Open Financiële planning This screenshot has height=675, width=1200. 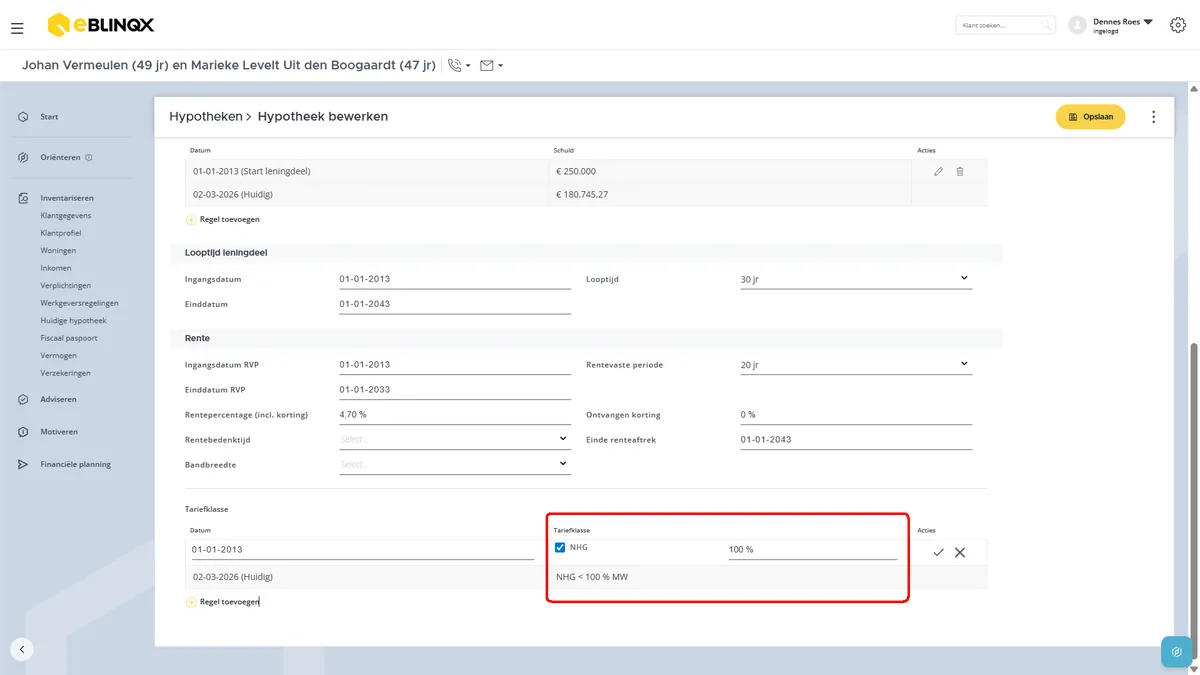tap(75, 464)
